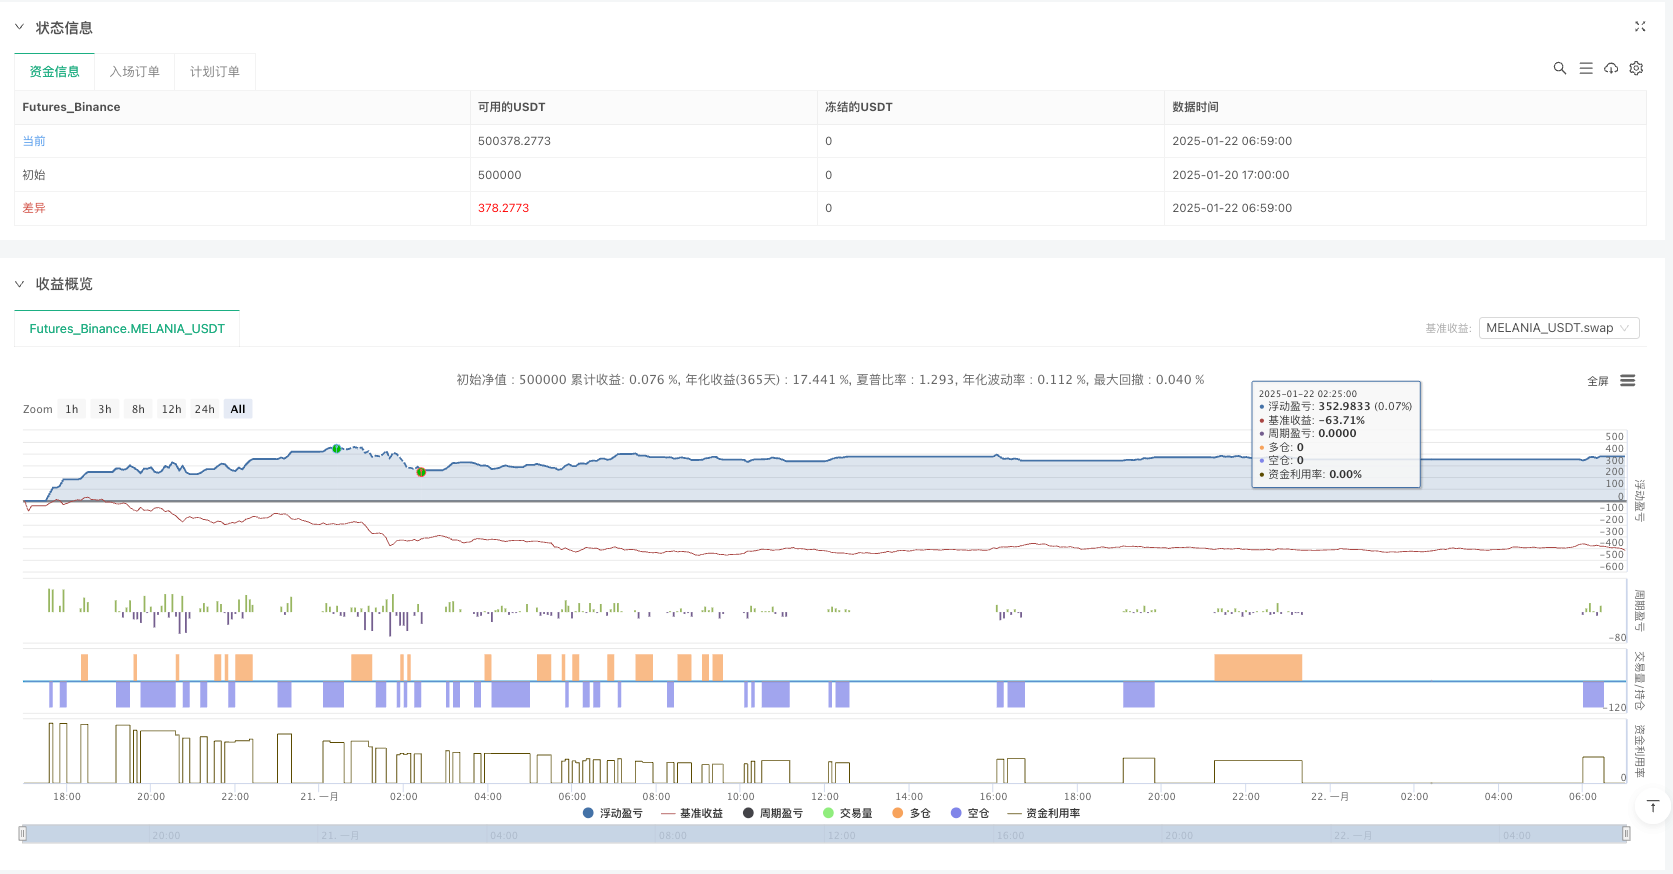The height and width of the screenshot is (874, 1673).
Task: Click the expand panel icon top right
Action: pos(1640,27)
